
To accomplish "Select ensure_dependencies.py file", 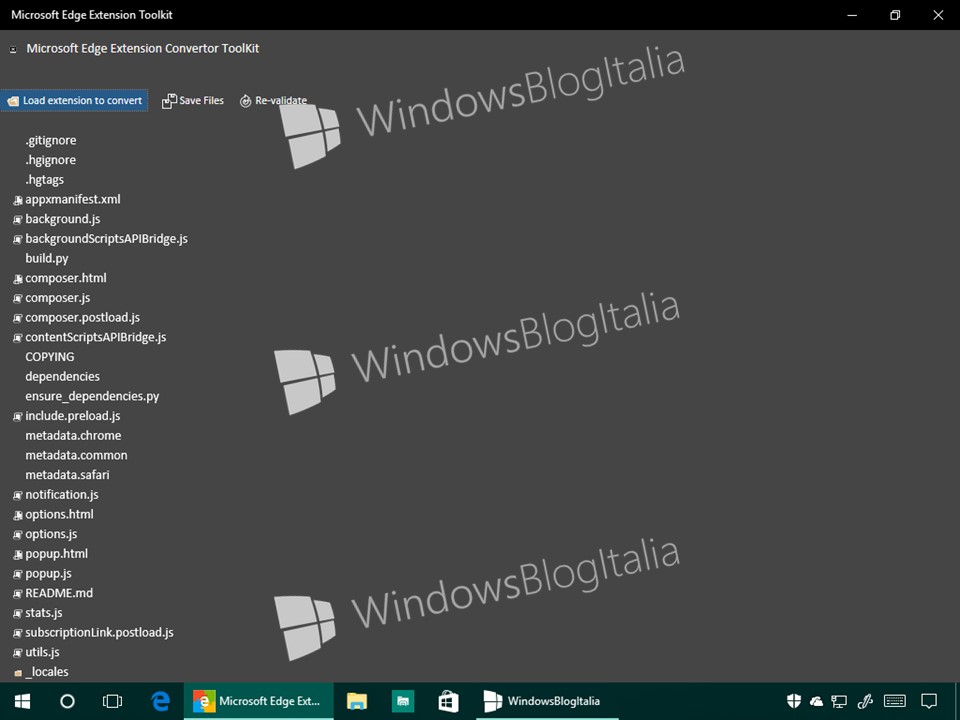I will point(92,396).
